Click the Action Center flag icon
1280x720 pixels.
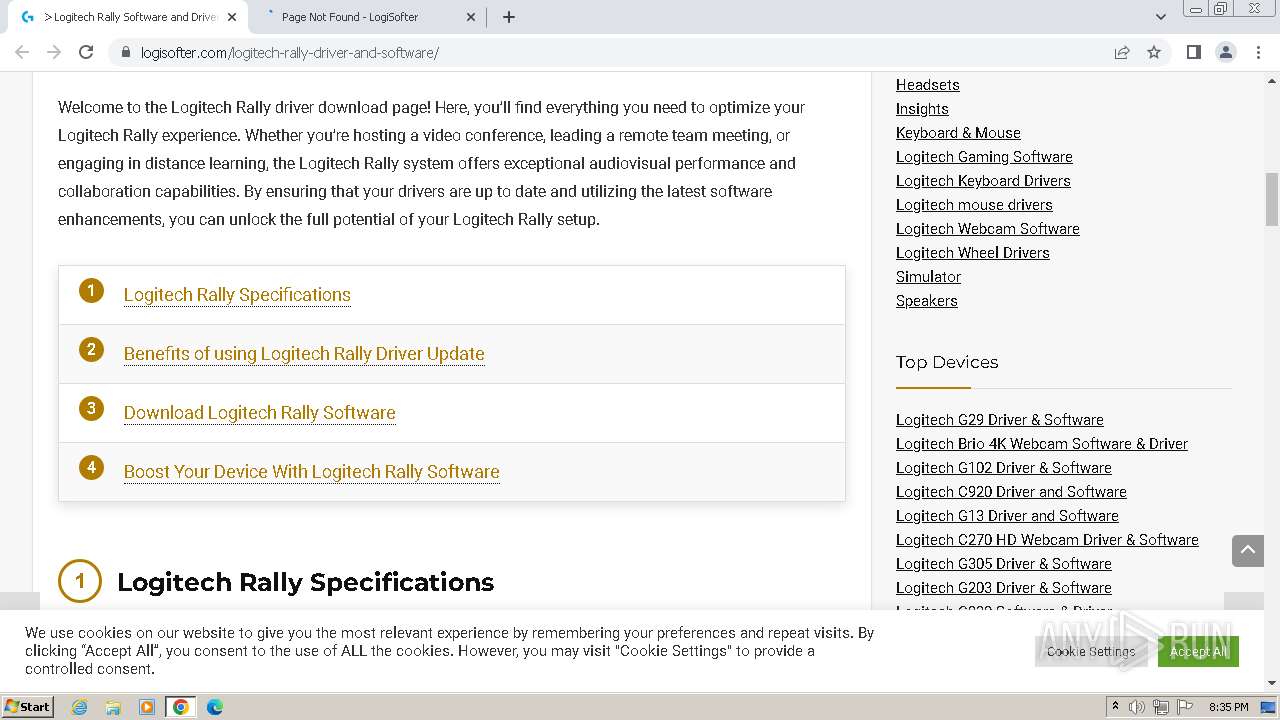tap(1184, 707)
